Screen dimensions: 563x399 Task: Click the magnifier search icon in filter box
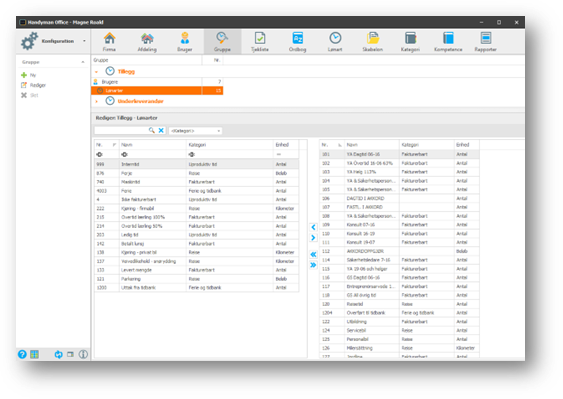click(152, 130)
